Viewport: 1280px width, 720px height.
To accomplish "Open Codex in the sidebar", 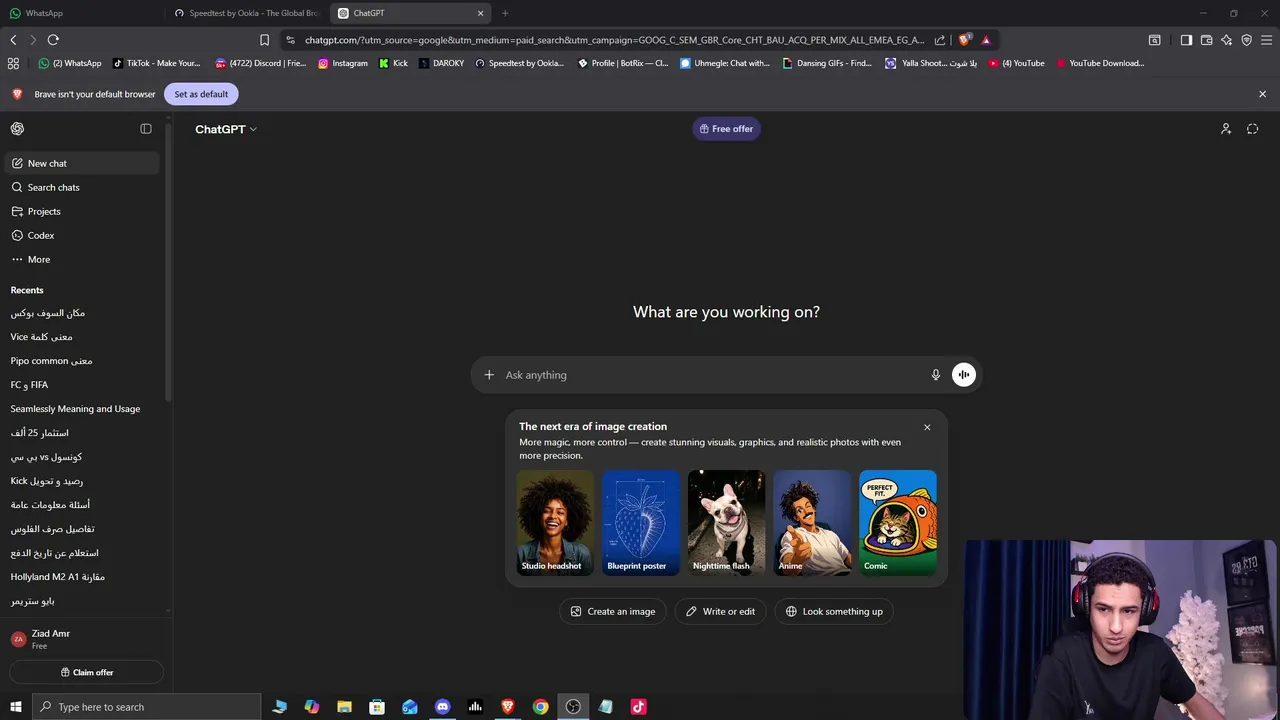I will point(82,235).
